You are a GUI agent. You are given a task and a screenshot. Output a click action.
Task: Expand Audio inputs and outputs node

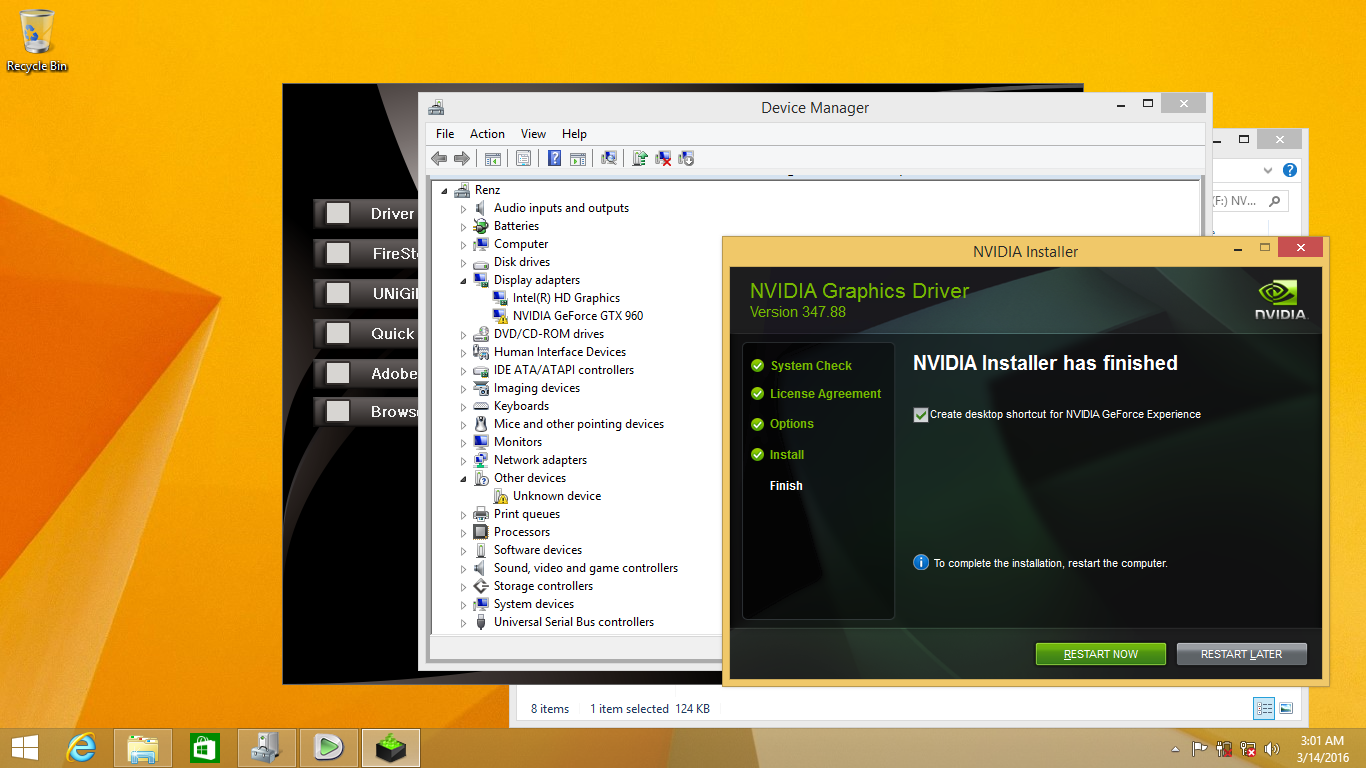click(464, 208)
